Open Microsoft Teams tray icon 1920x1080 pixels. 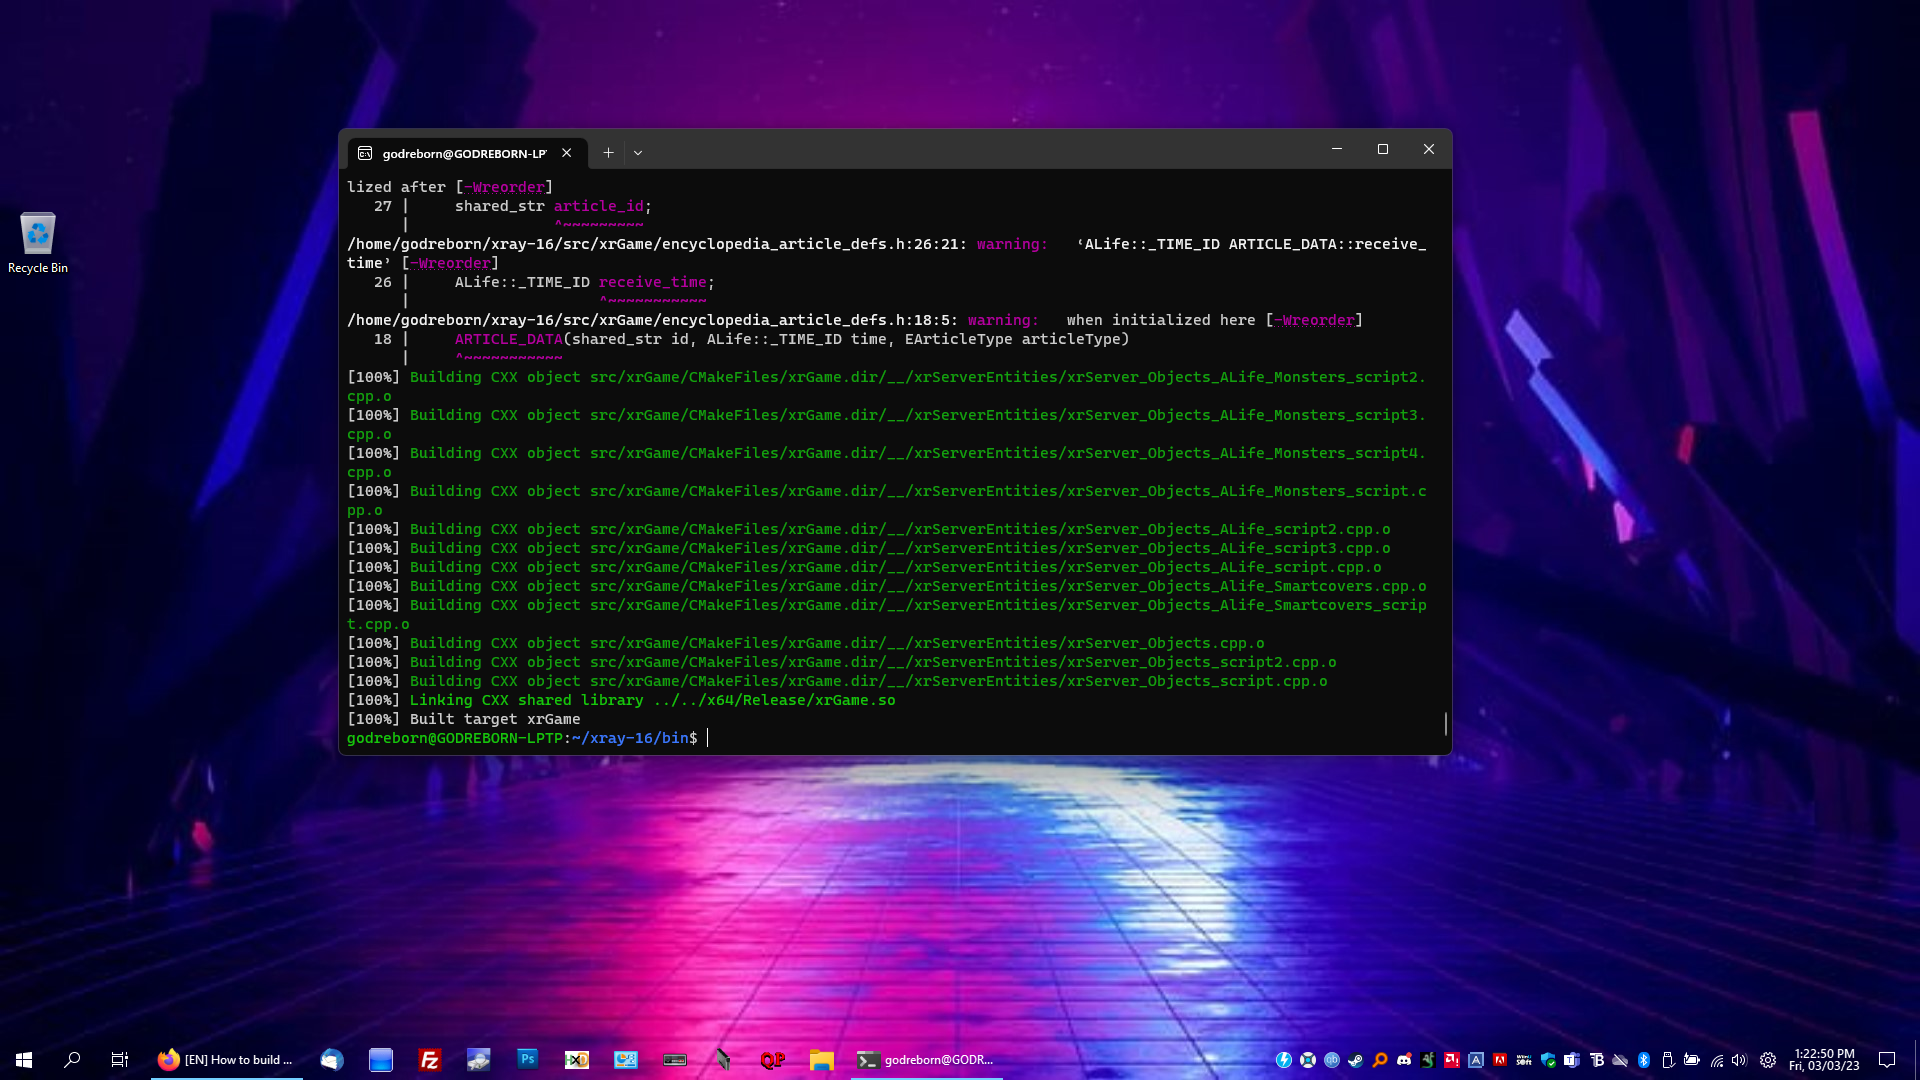pyautogui.click(x=1572, y=1060)
